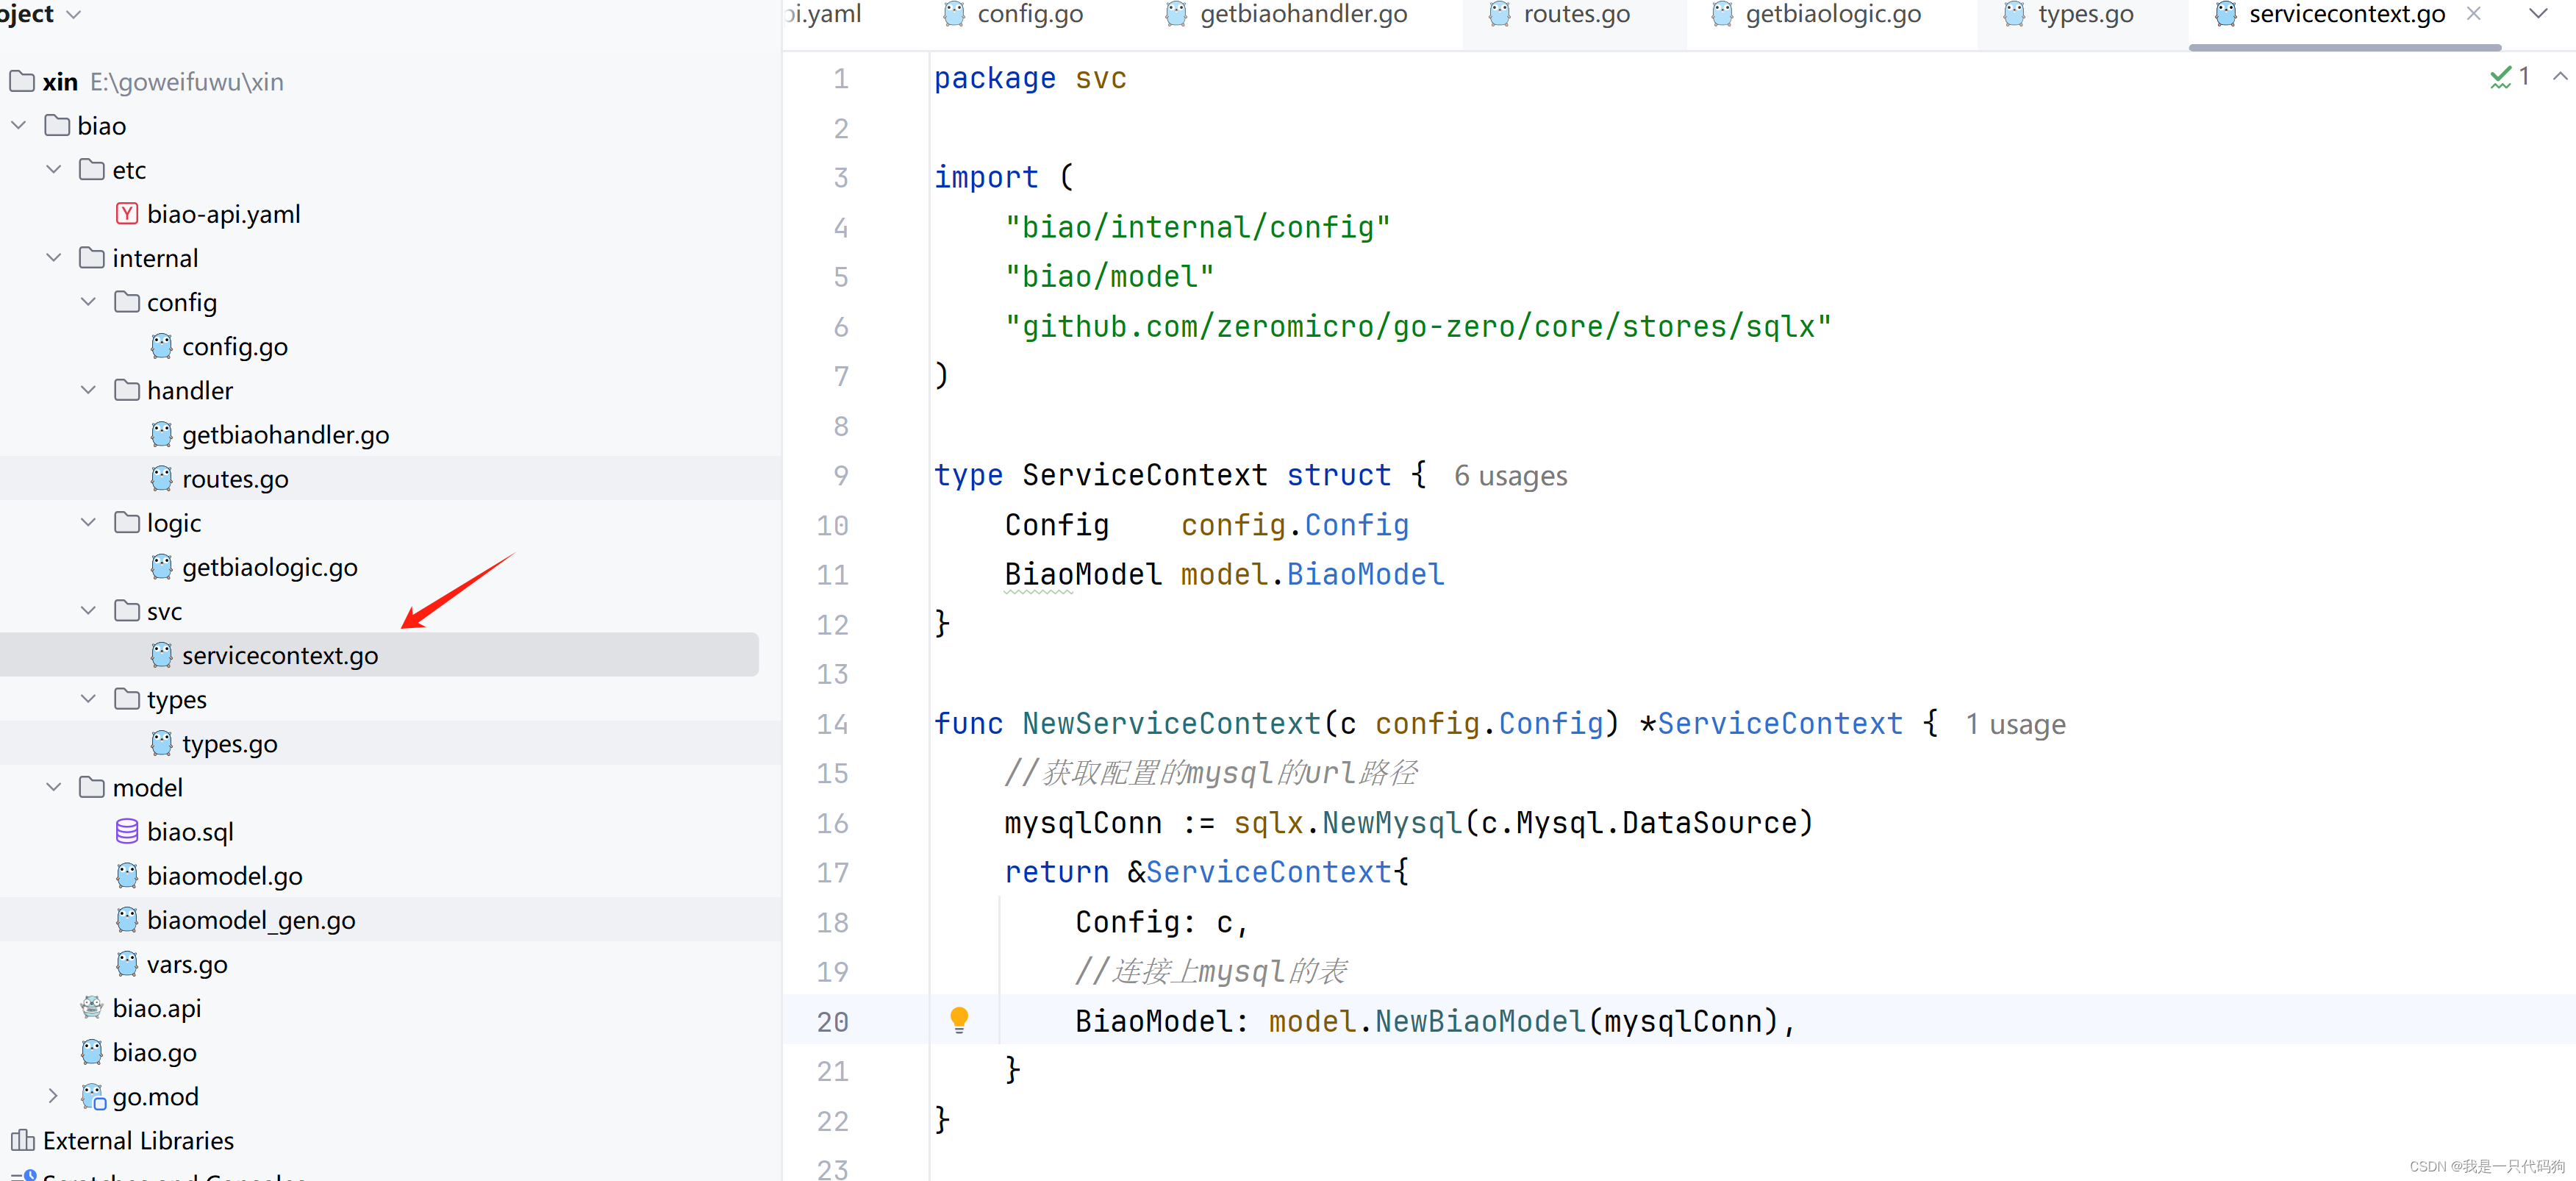
Task: Close the servicecontext.go editor tab
Action: pos(2473,14)
